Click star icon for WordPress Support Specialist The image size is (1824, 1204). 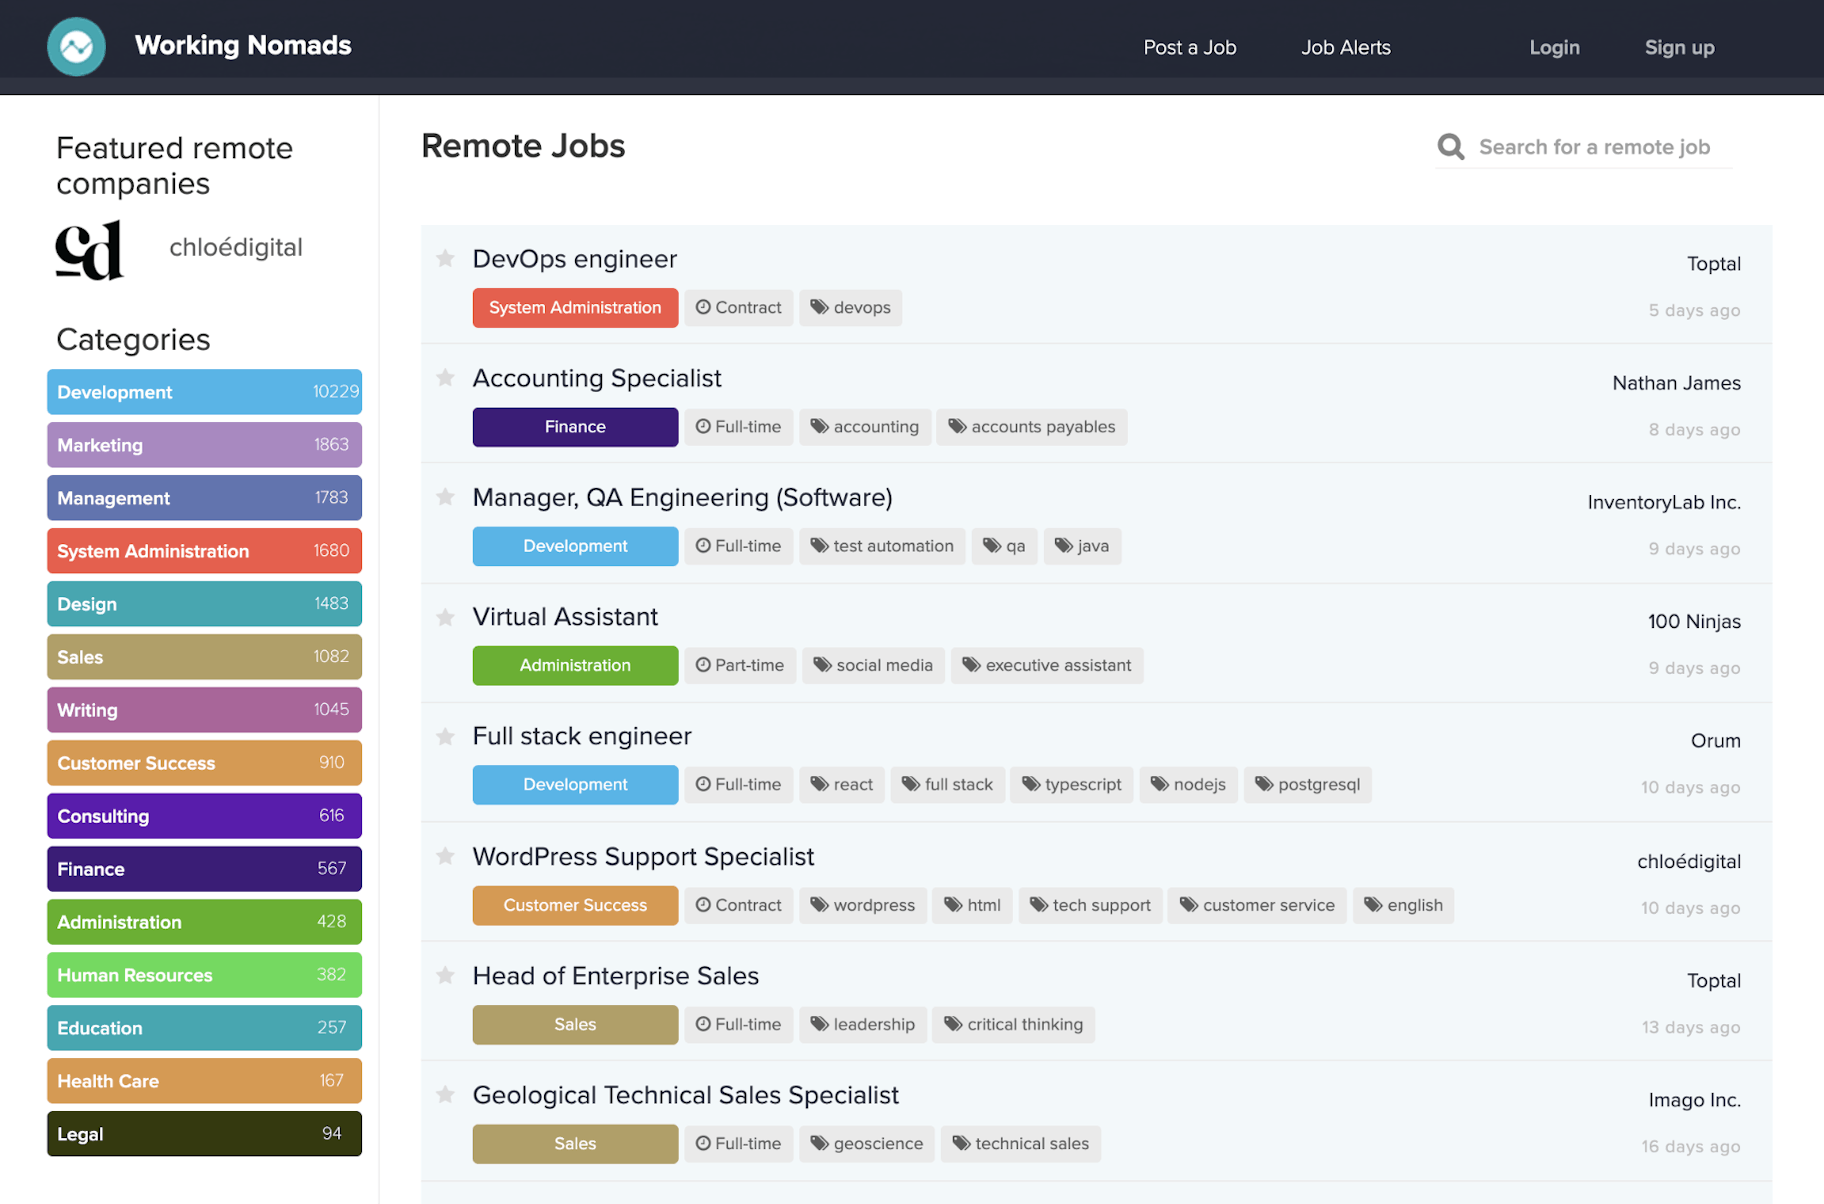(x=446, y=856)
